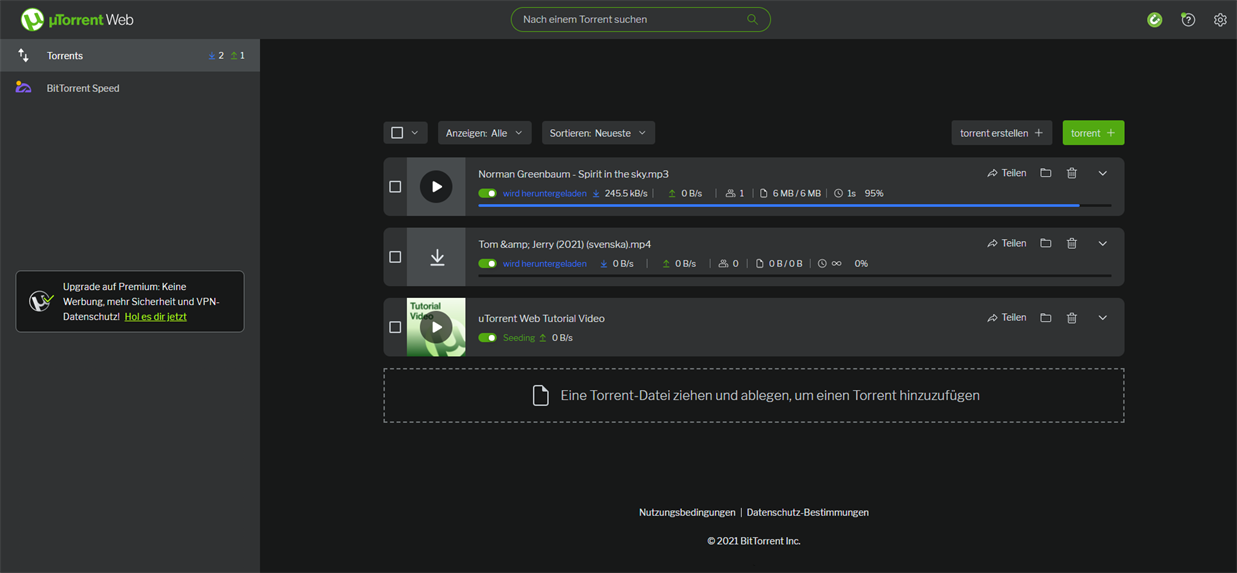
Task: Click the file size icon in Tom & Jerry row
Action: 760,264
